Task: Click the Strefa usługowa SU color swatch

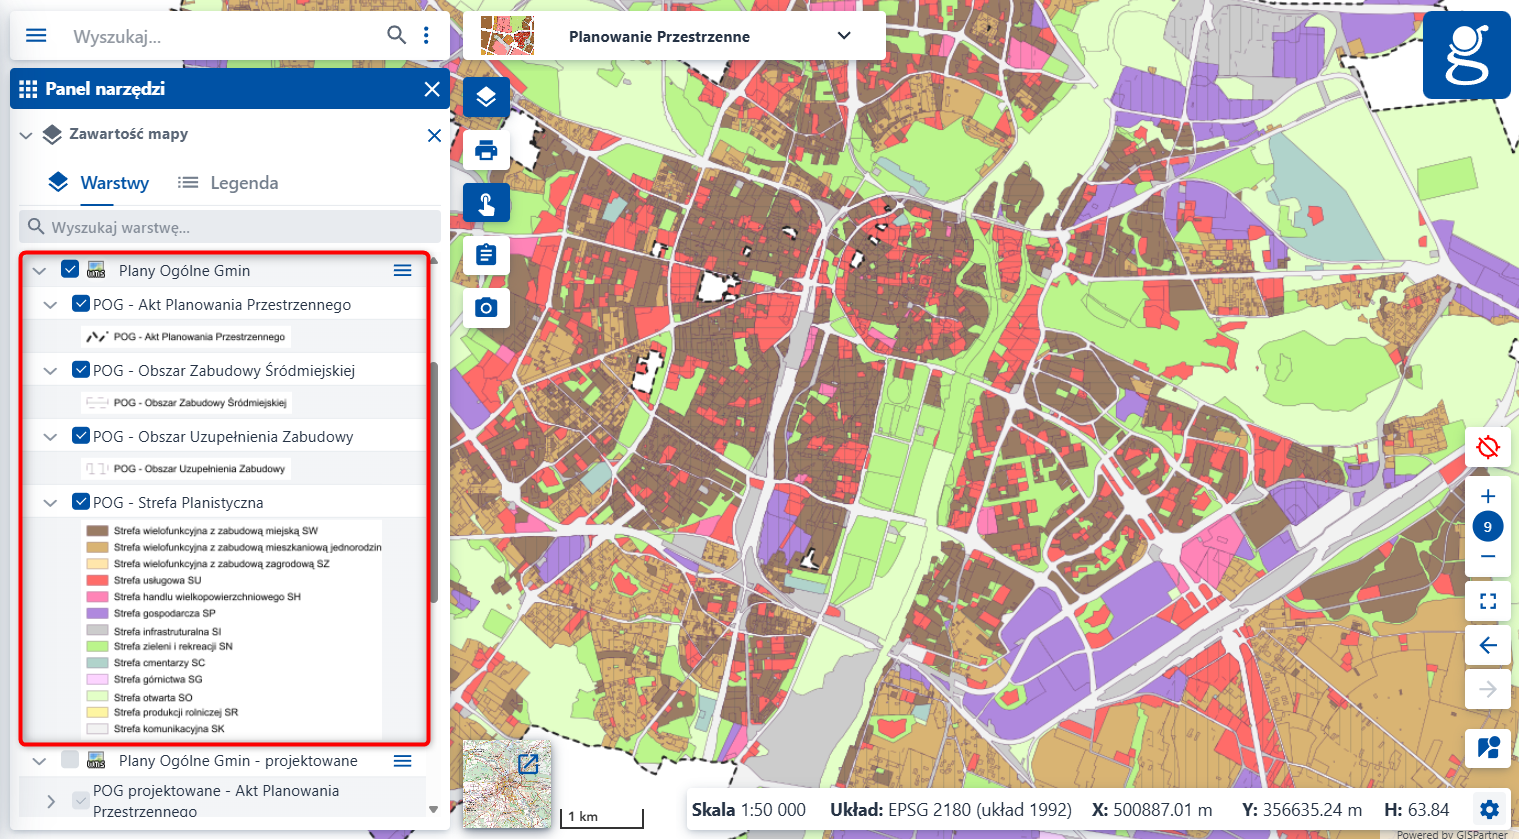Action: [x=97, y=580]
